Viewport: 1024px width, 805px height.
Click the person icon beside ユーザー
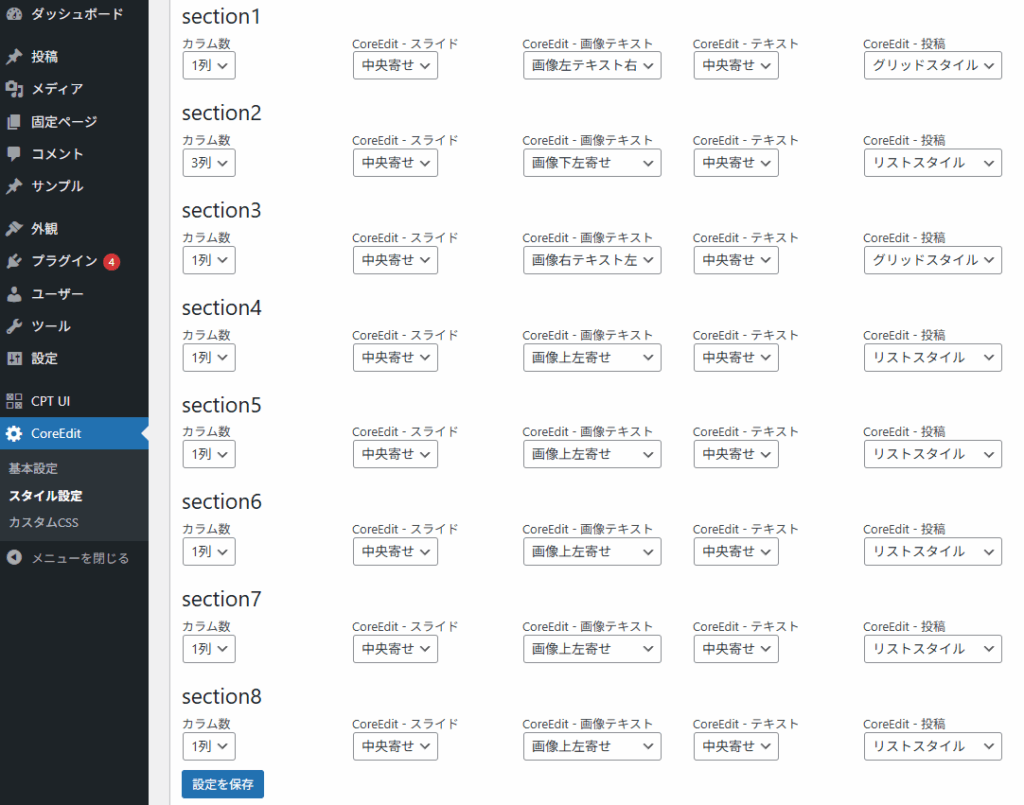[14, 294]
